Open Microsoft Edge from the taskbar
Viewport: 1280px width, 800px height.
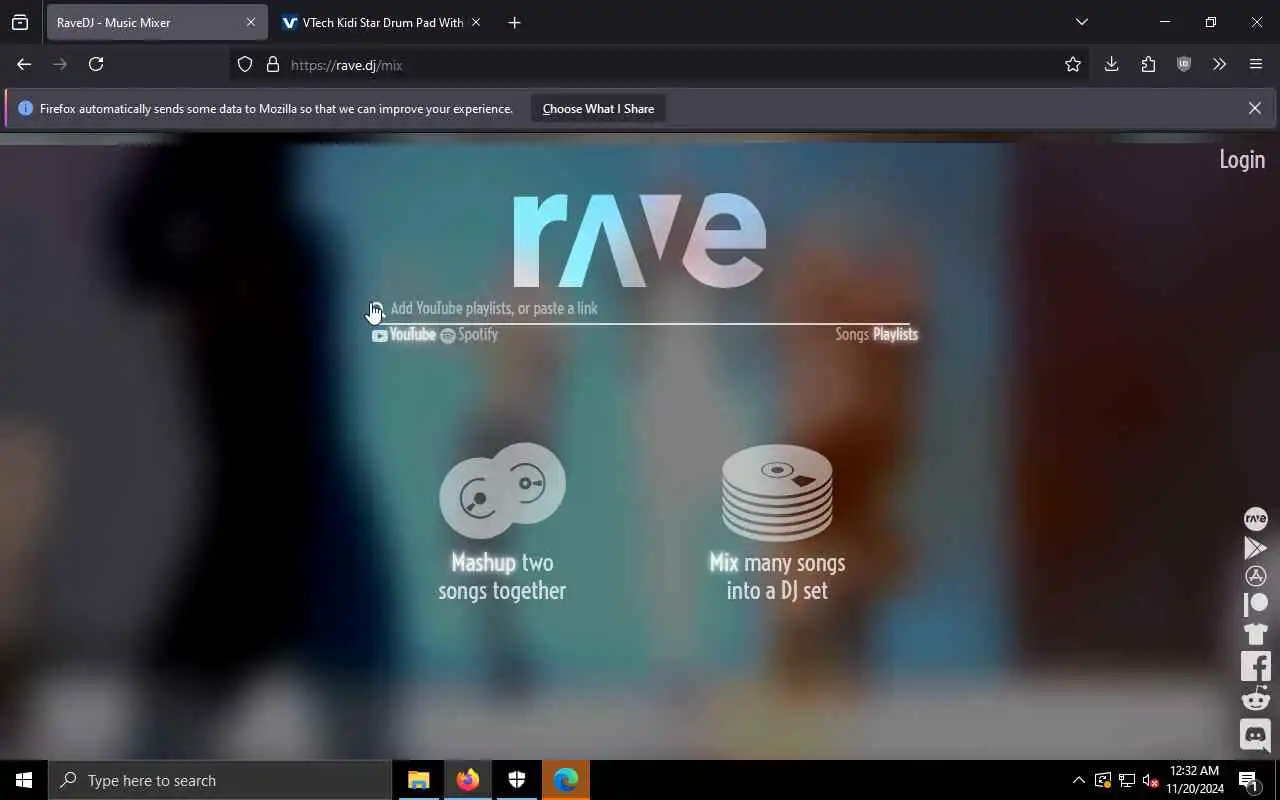click(566, 780)
